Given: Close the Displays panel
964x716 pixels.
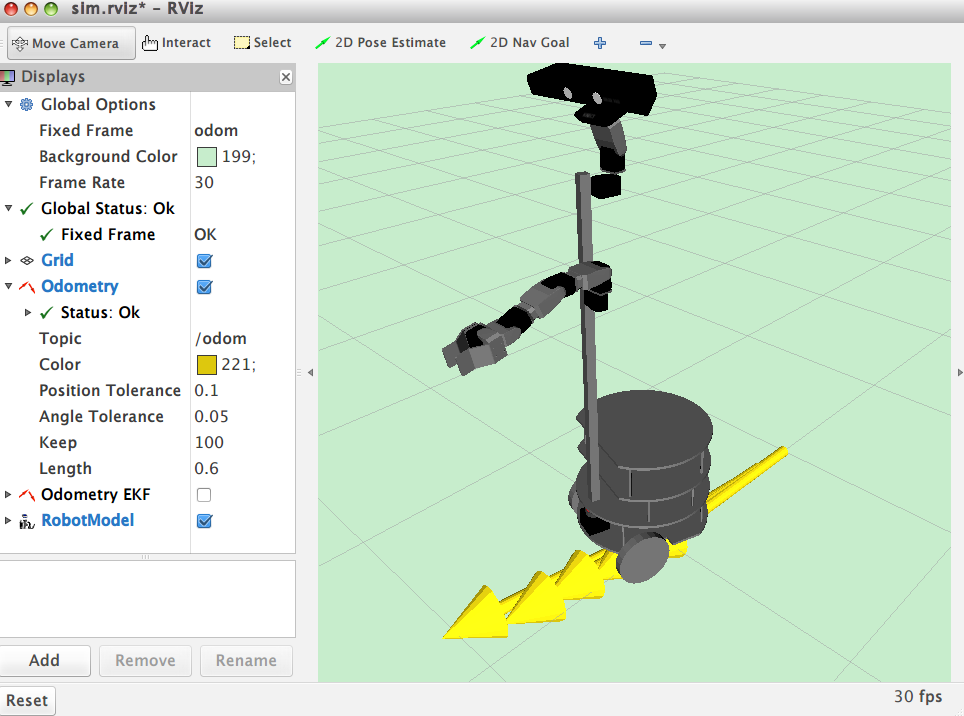Looking at the screenshot, I should (x=286, y=77).
